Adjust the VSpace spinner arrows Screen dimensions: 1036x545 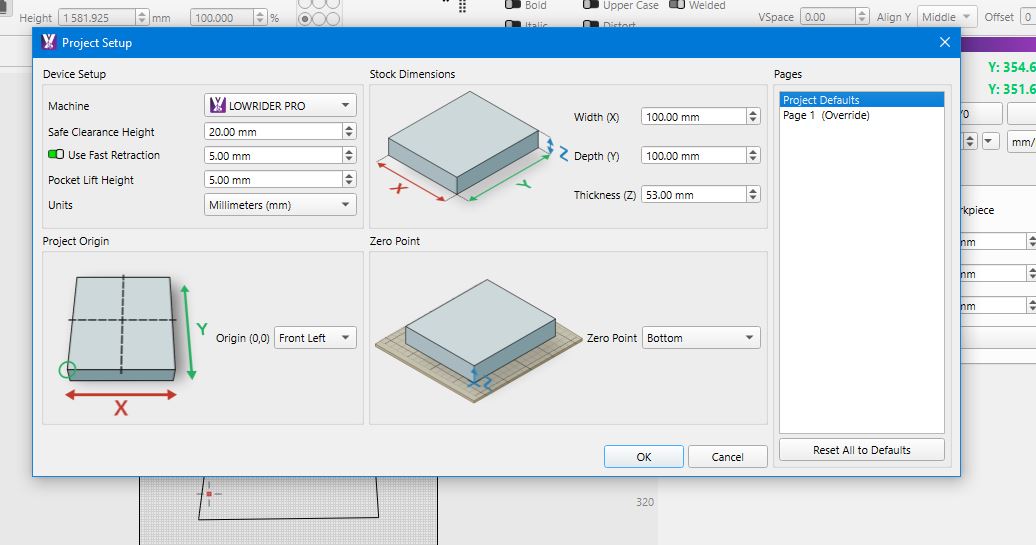coord(862,17)
